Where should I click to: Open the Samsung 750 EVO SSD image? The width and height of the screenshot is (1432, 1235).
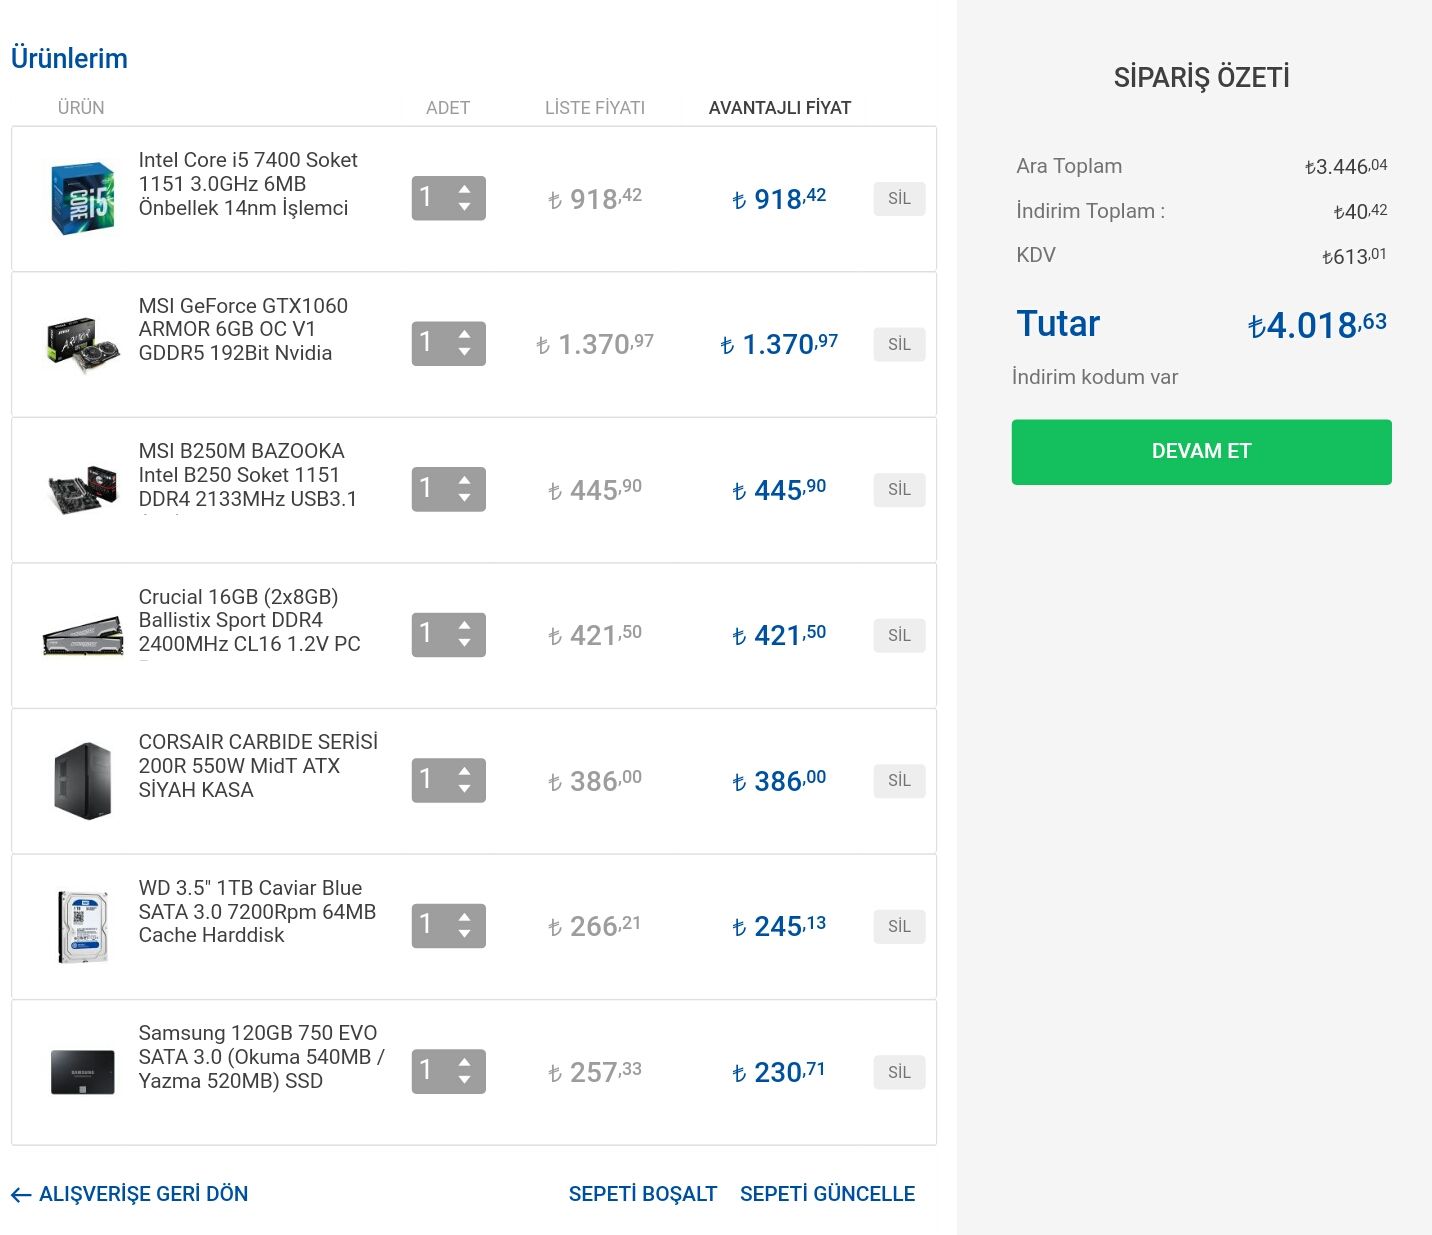83,1072
